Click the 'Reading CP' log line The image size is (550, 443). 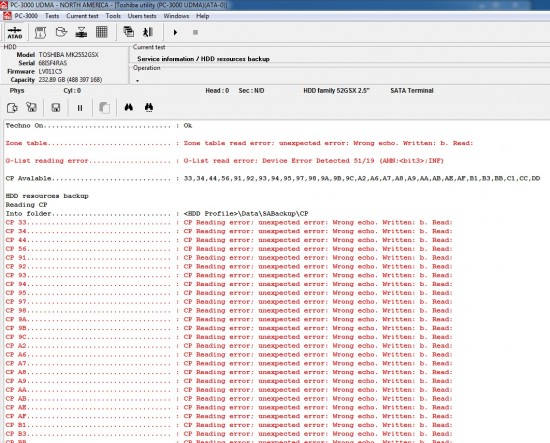point(26,204)
